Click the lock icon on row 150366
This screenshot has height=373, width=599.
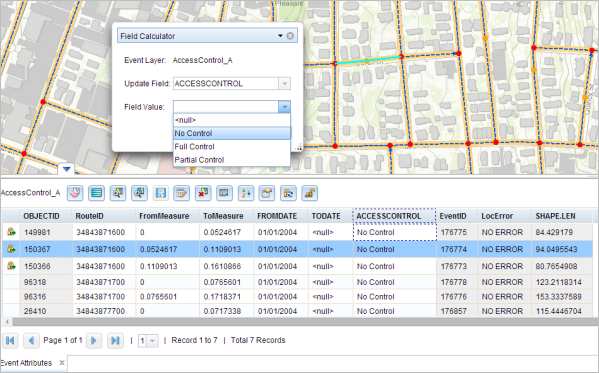pos(11,266)
